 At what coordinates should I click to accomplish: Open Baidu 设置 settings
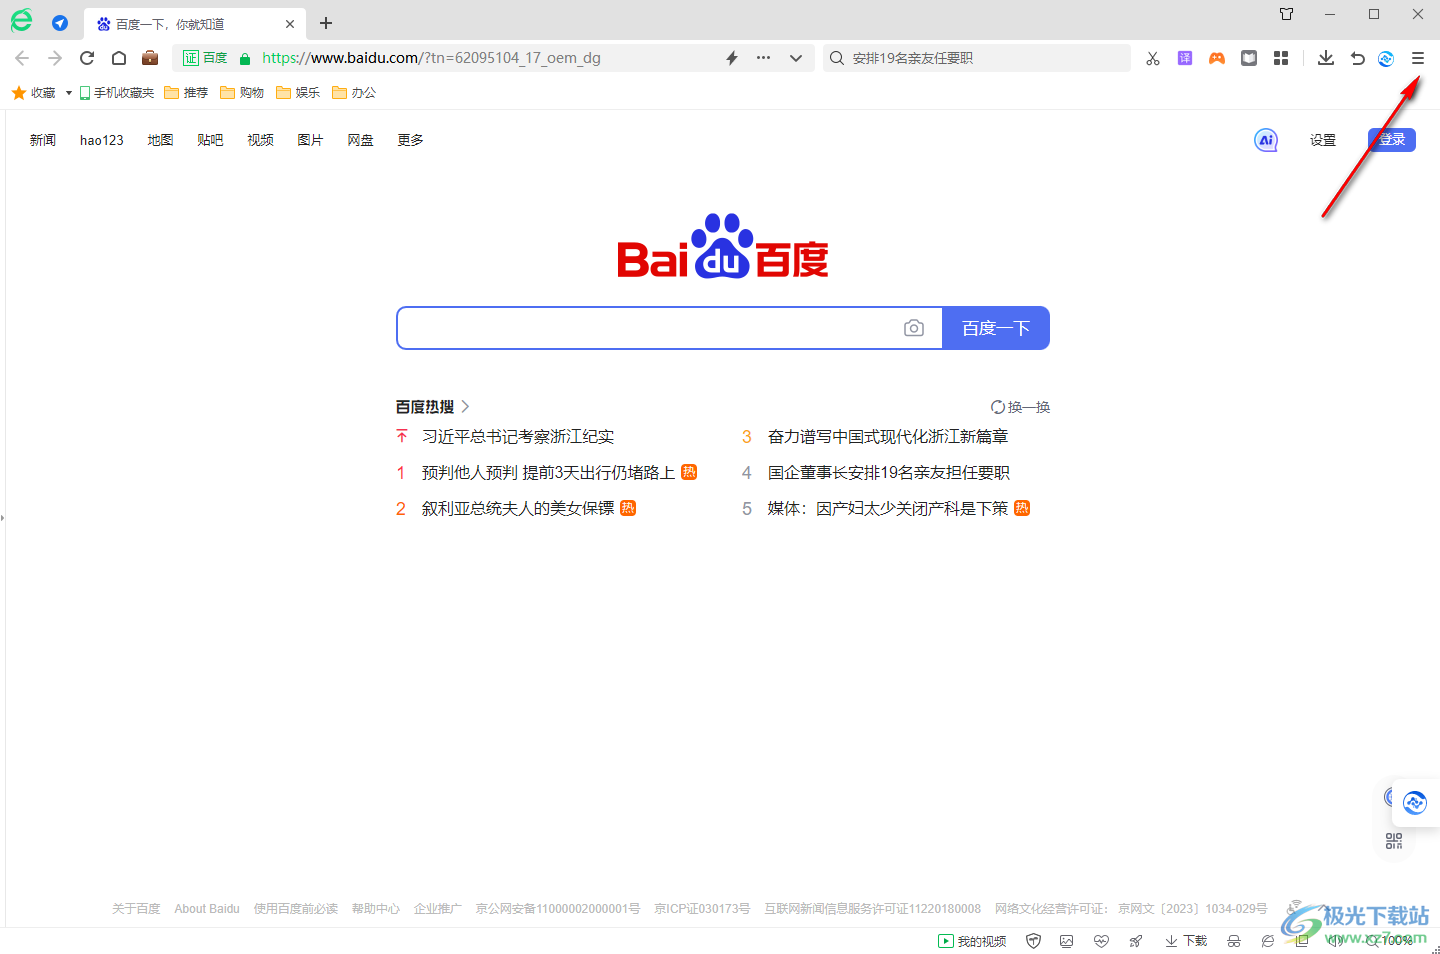pos(1323,140)
